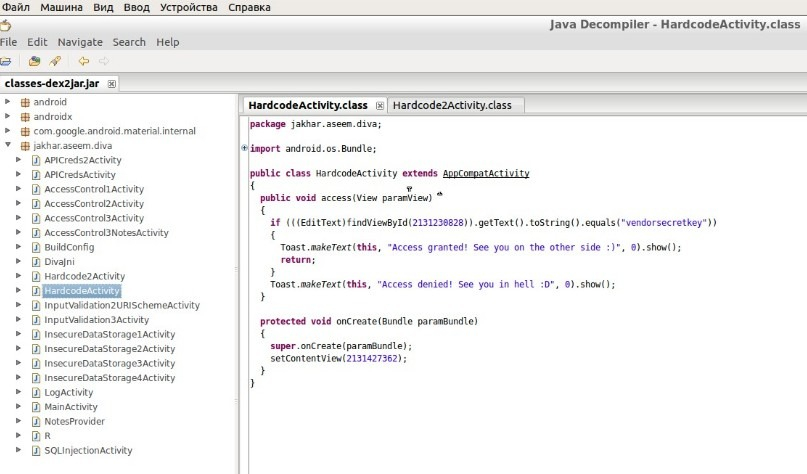Screen dimensions: 807x474
Task: Click the Back arrow toolbar icon
Action: pos(83,61)
